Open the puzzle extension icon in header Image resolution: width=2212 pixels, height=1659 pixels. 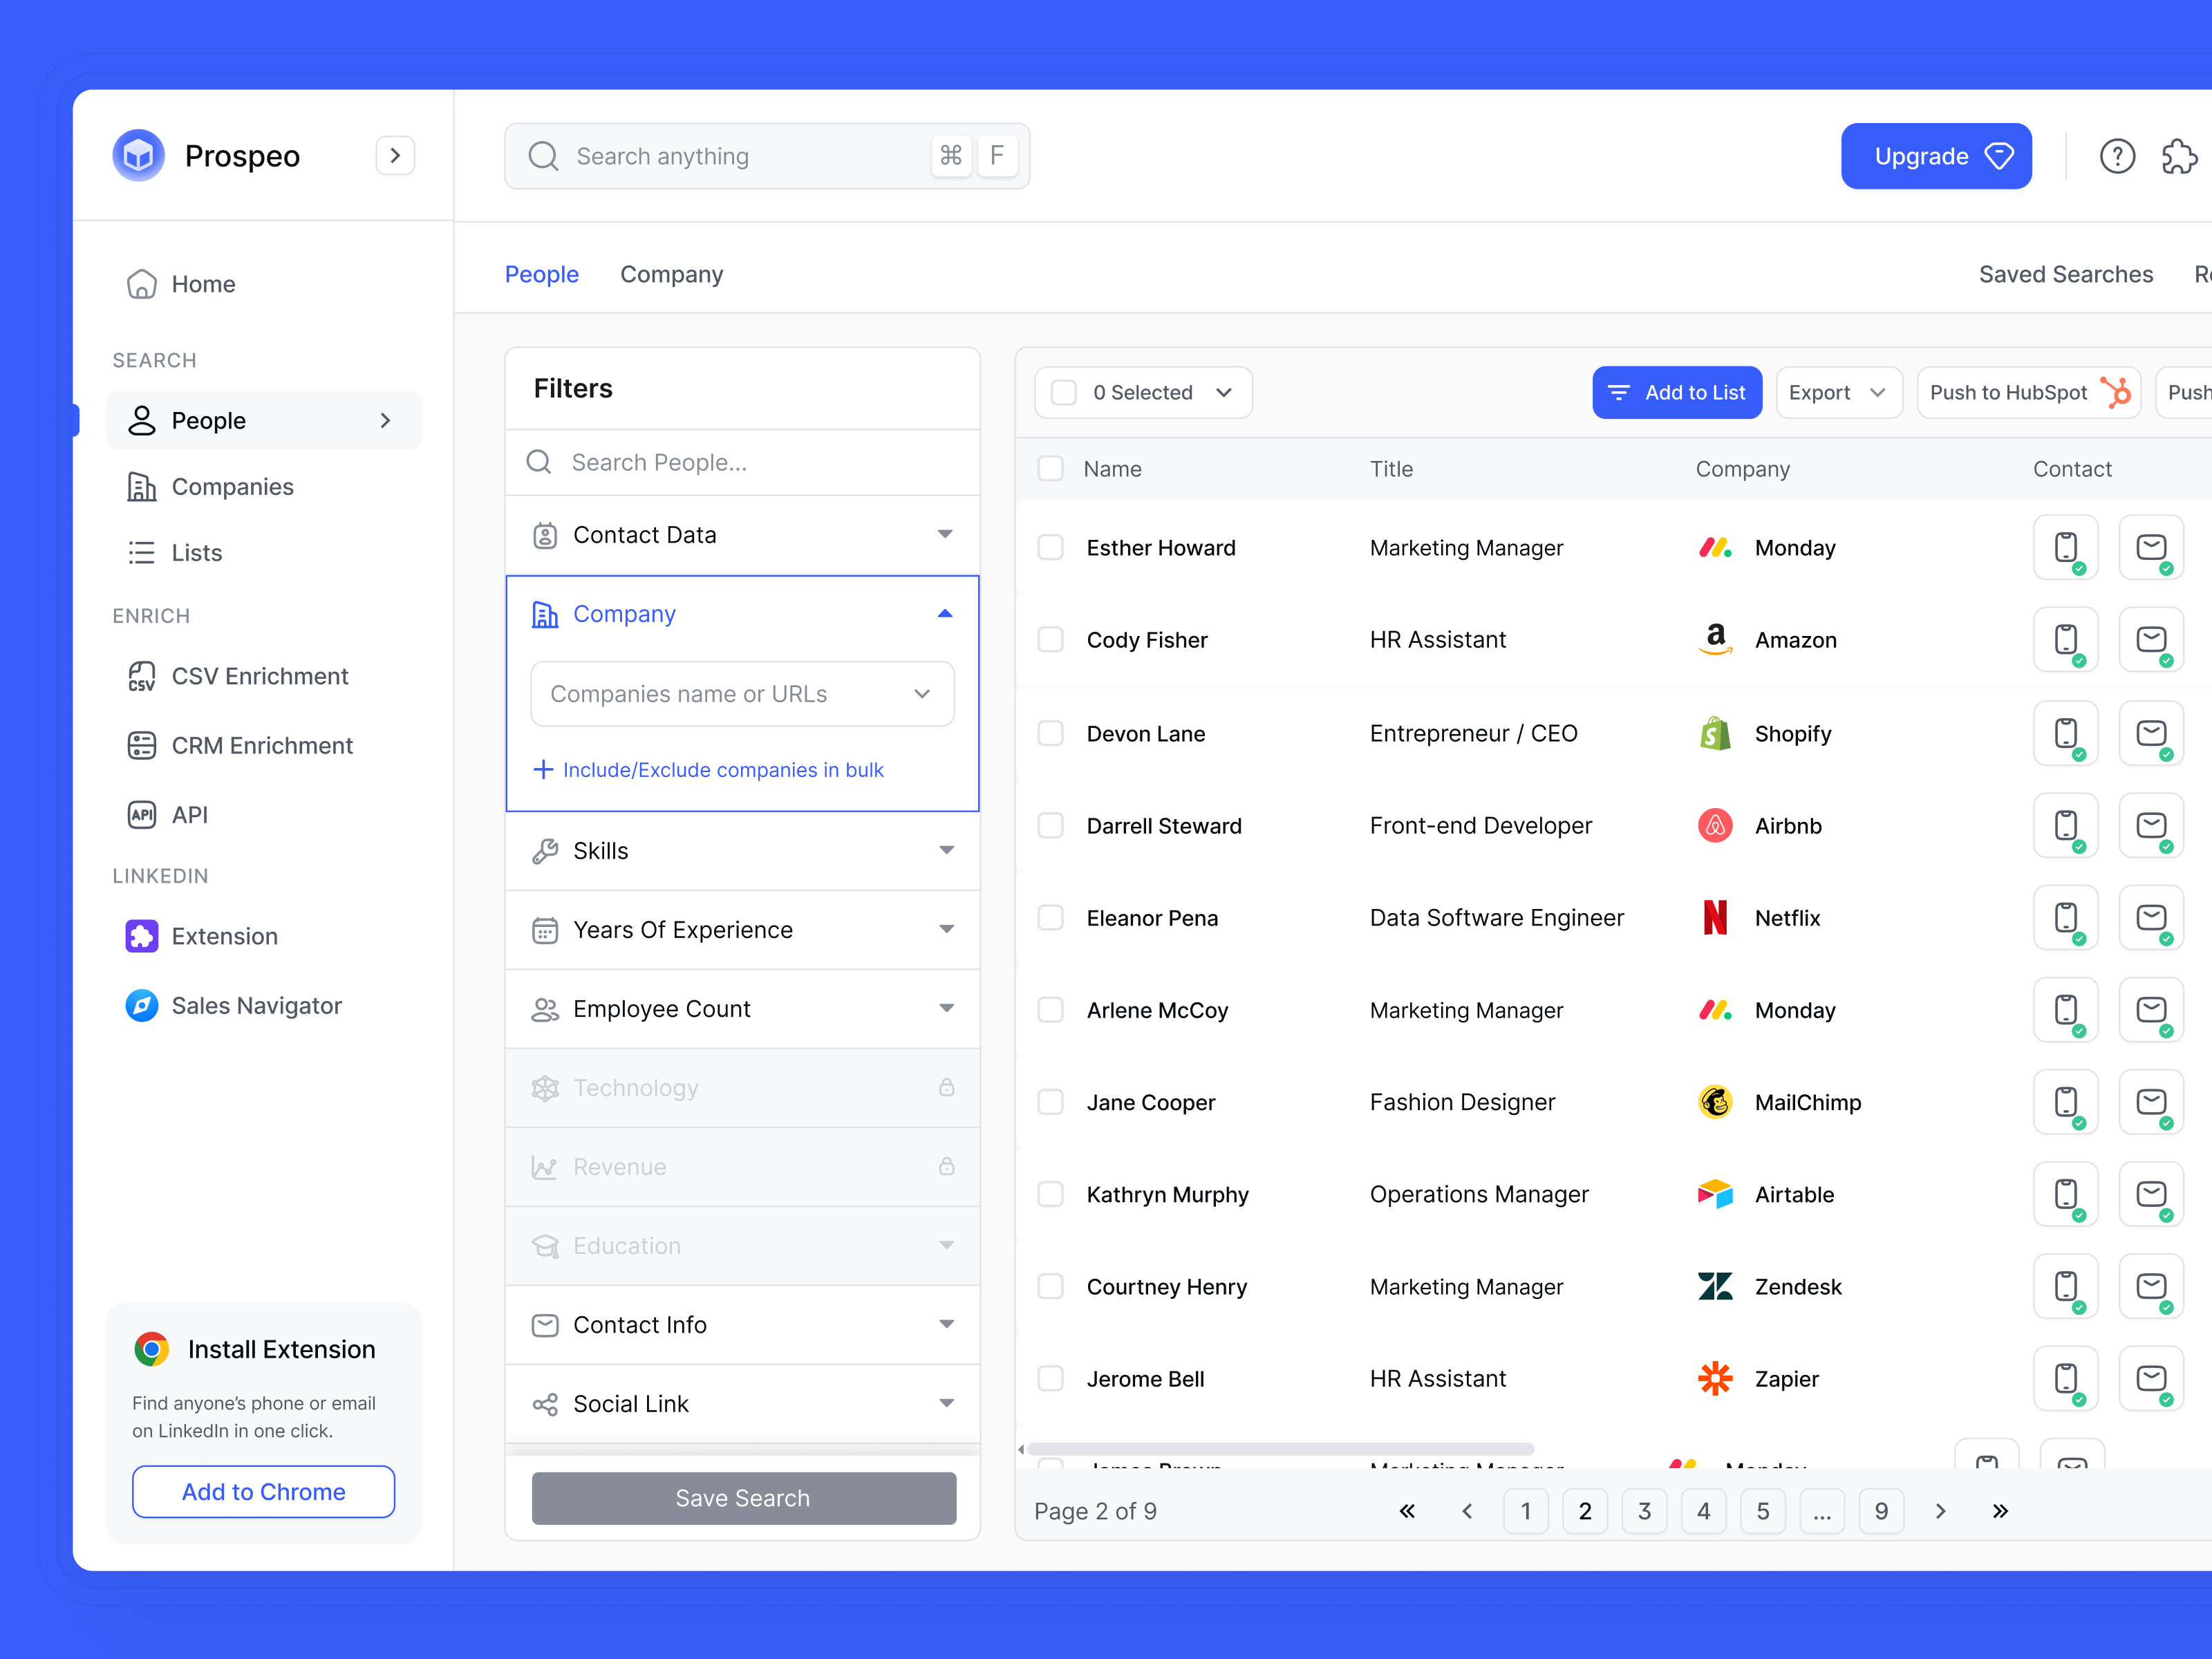point(2179,156)
